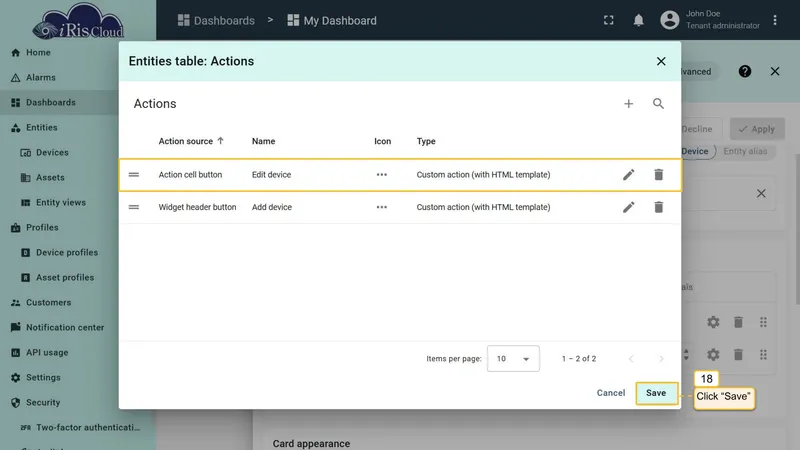Click Cancel button in dialog

tap(611, 393)
